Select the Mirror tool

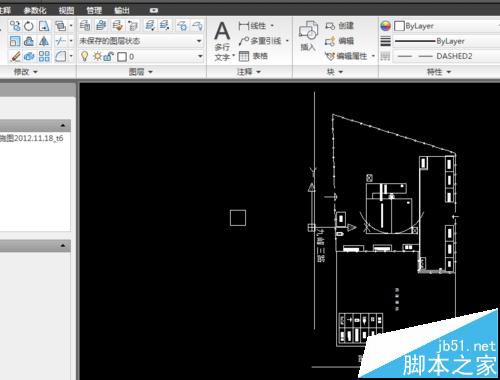pyautogui.click(x=44, y=41)
